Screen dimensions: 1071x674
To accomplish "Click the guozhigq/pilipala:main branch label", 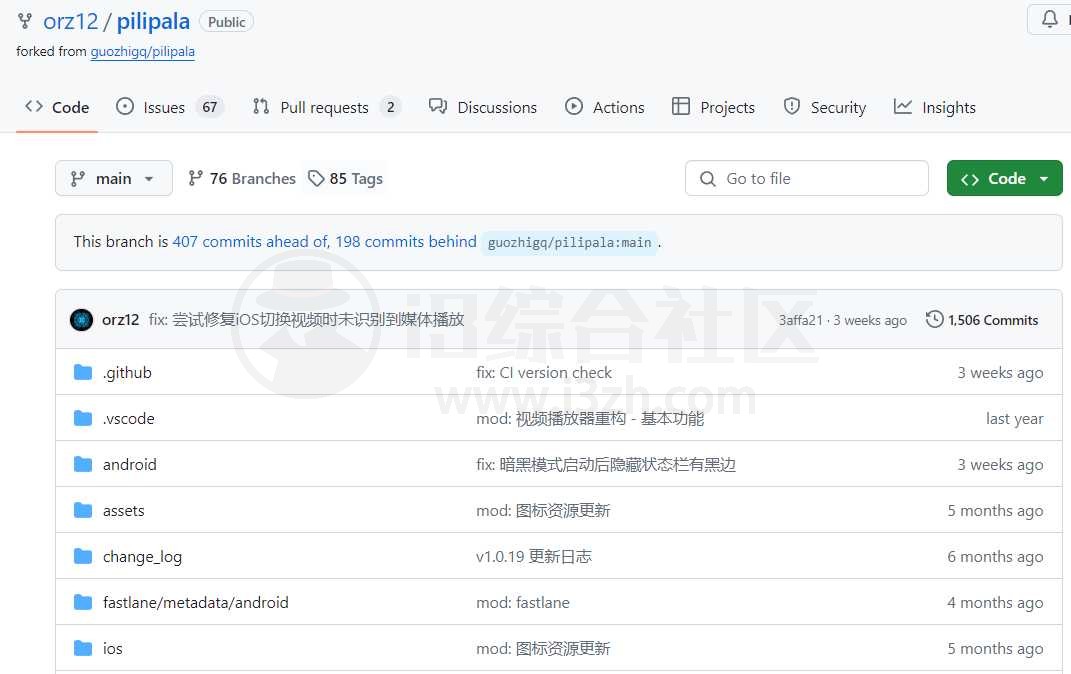I will tap(569, 242).
